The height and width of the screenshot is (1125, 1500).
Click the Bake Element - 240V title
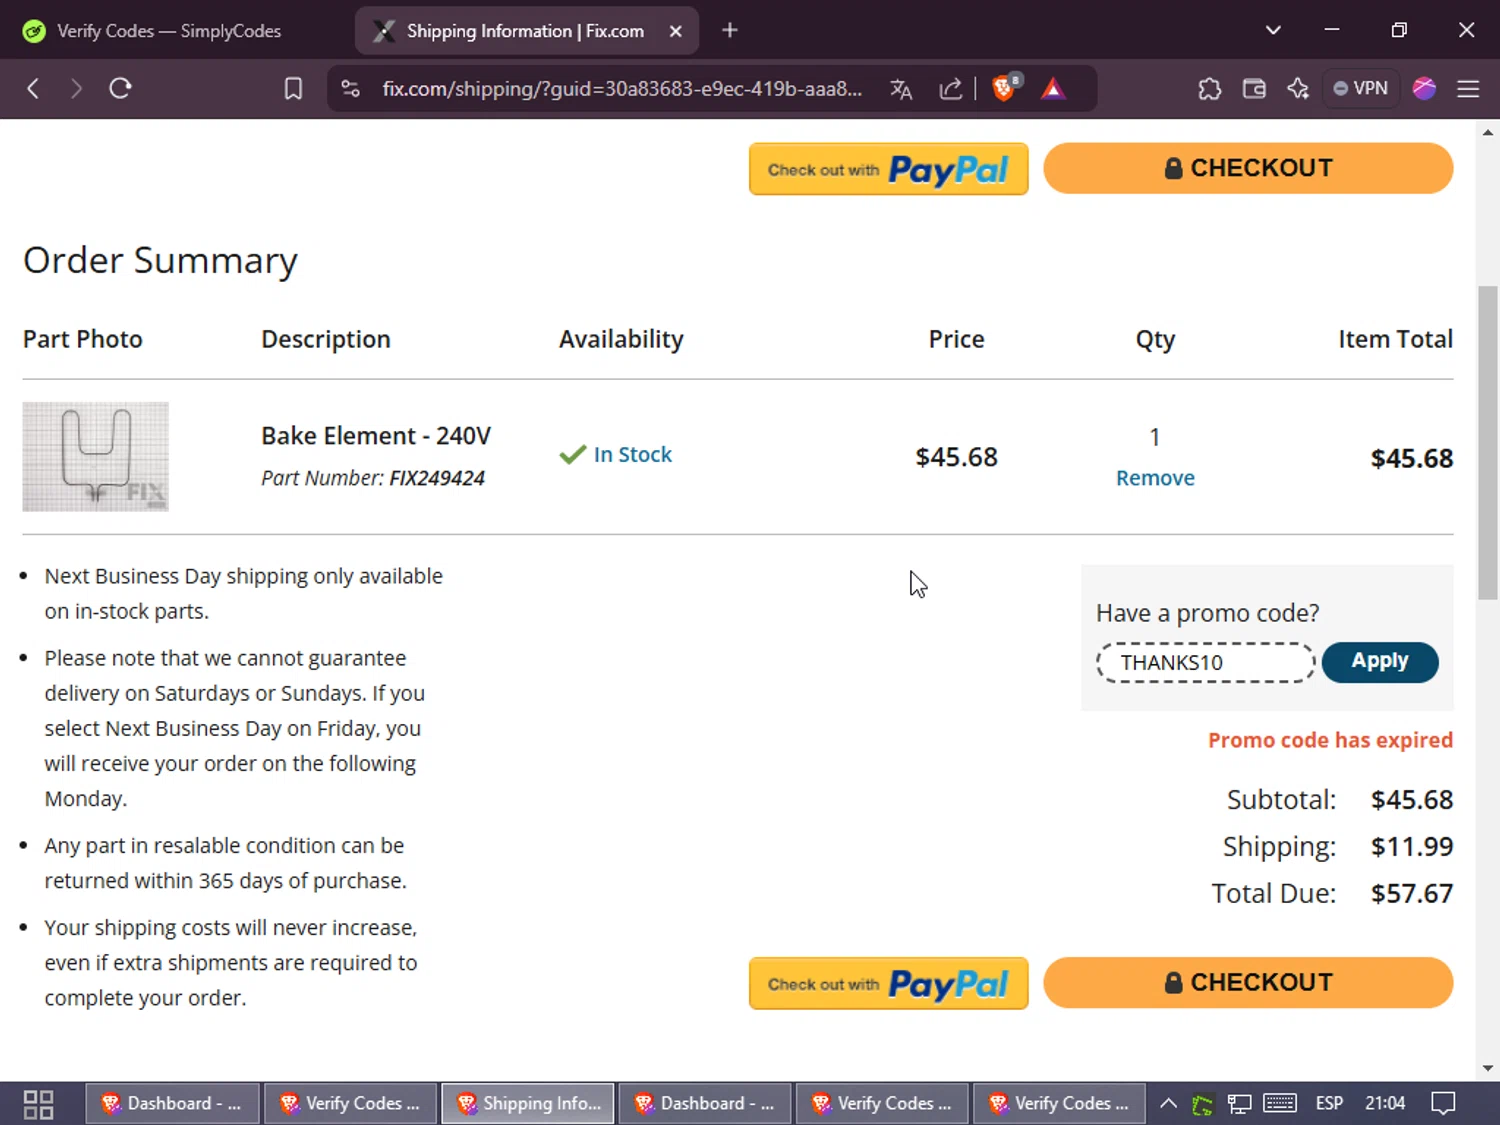pos(376,436)
